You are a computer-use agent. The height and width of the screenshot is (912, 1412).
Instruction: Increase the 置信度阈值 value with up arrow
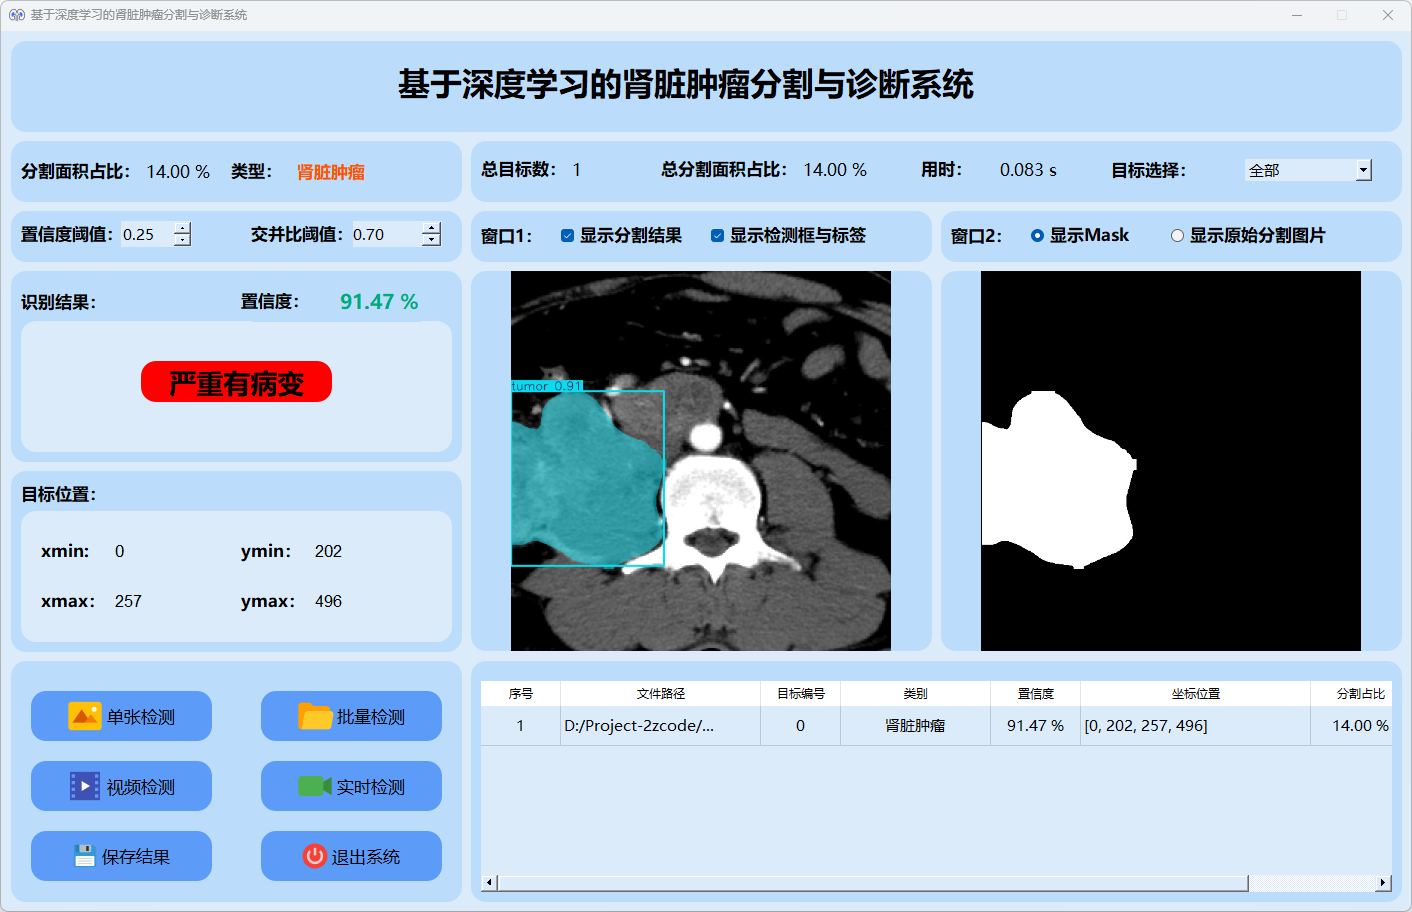182,228
